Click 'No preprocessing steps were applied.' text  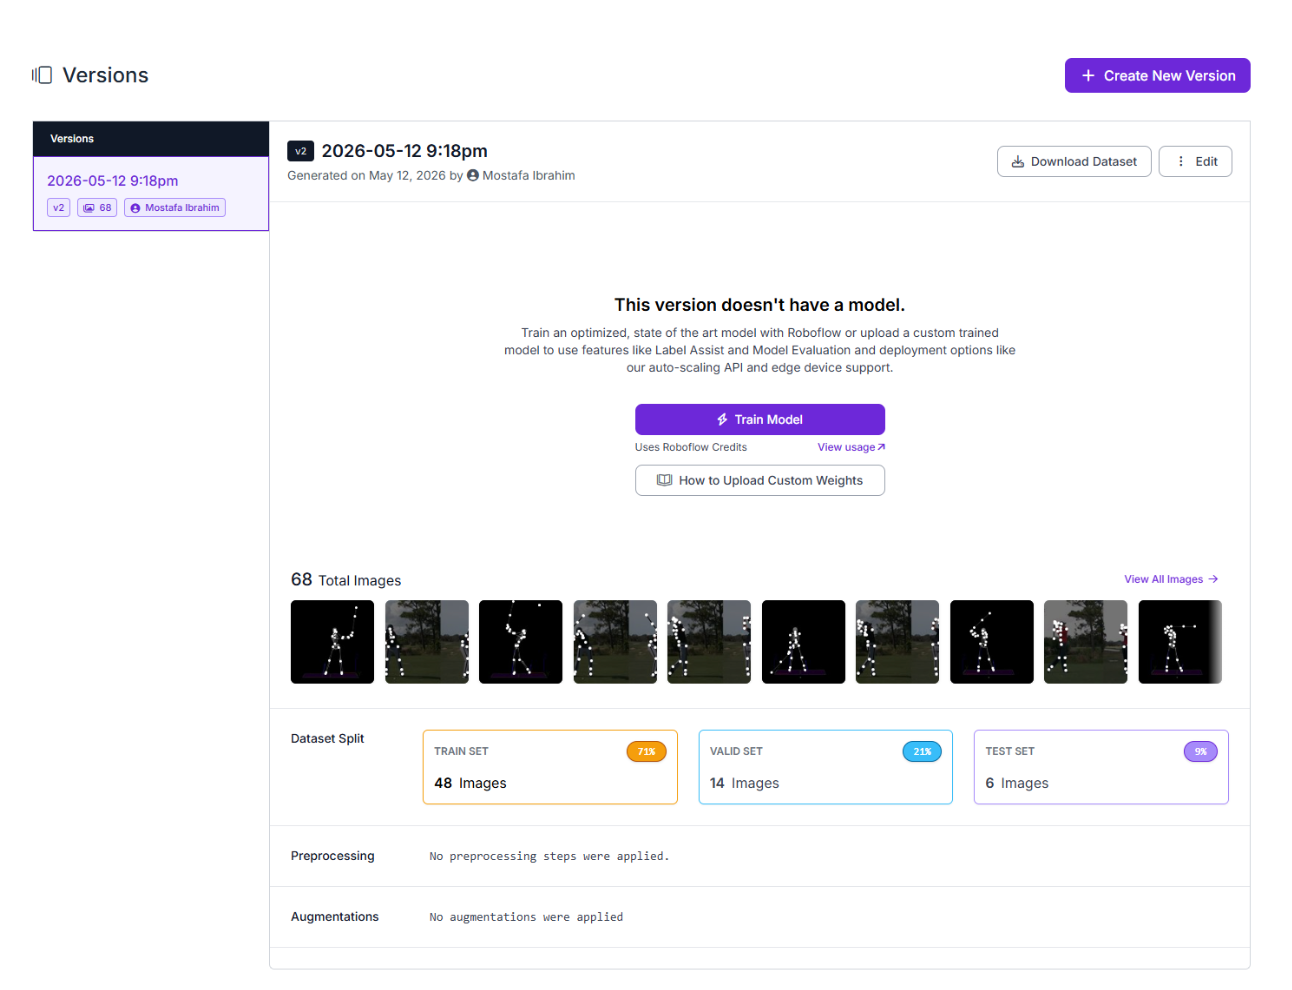(549, 856)
